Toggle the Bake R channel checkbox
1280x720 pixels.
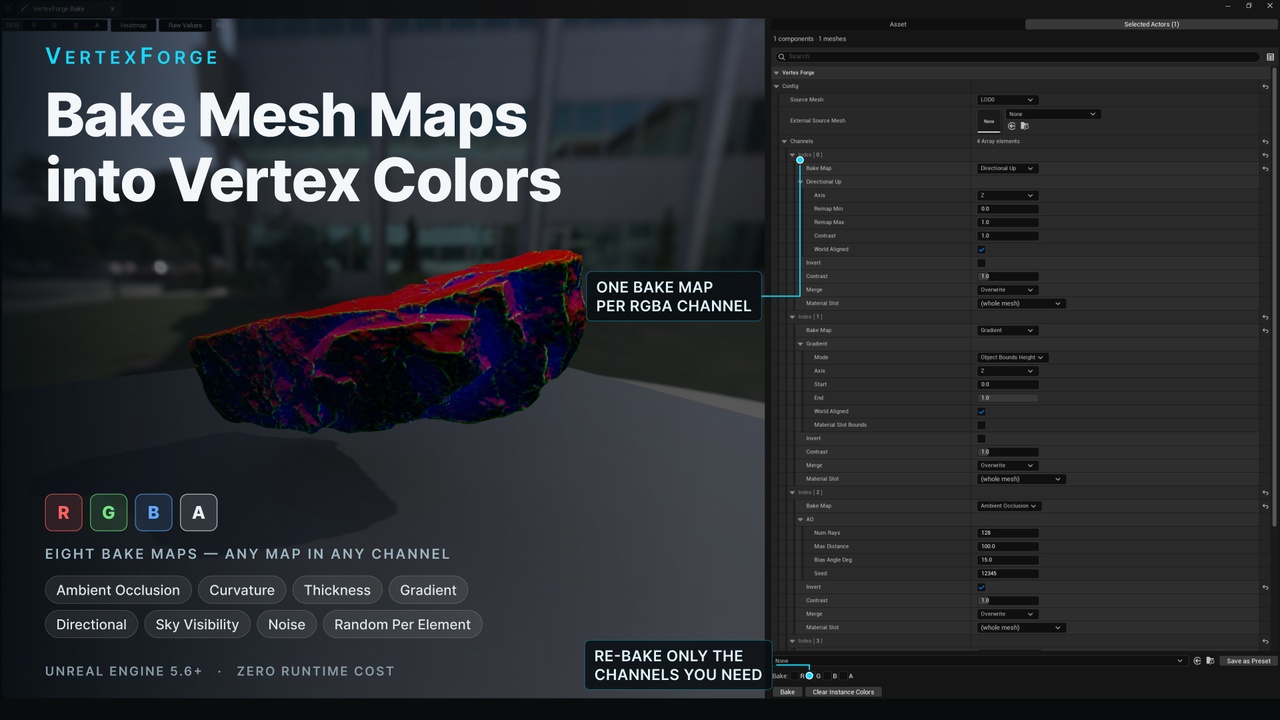(x=797, y=676)
